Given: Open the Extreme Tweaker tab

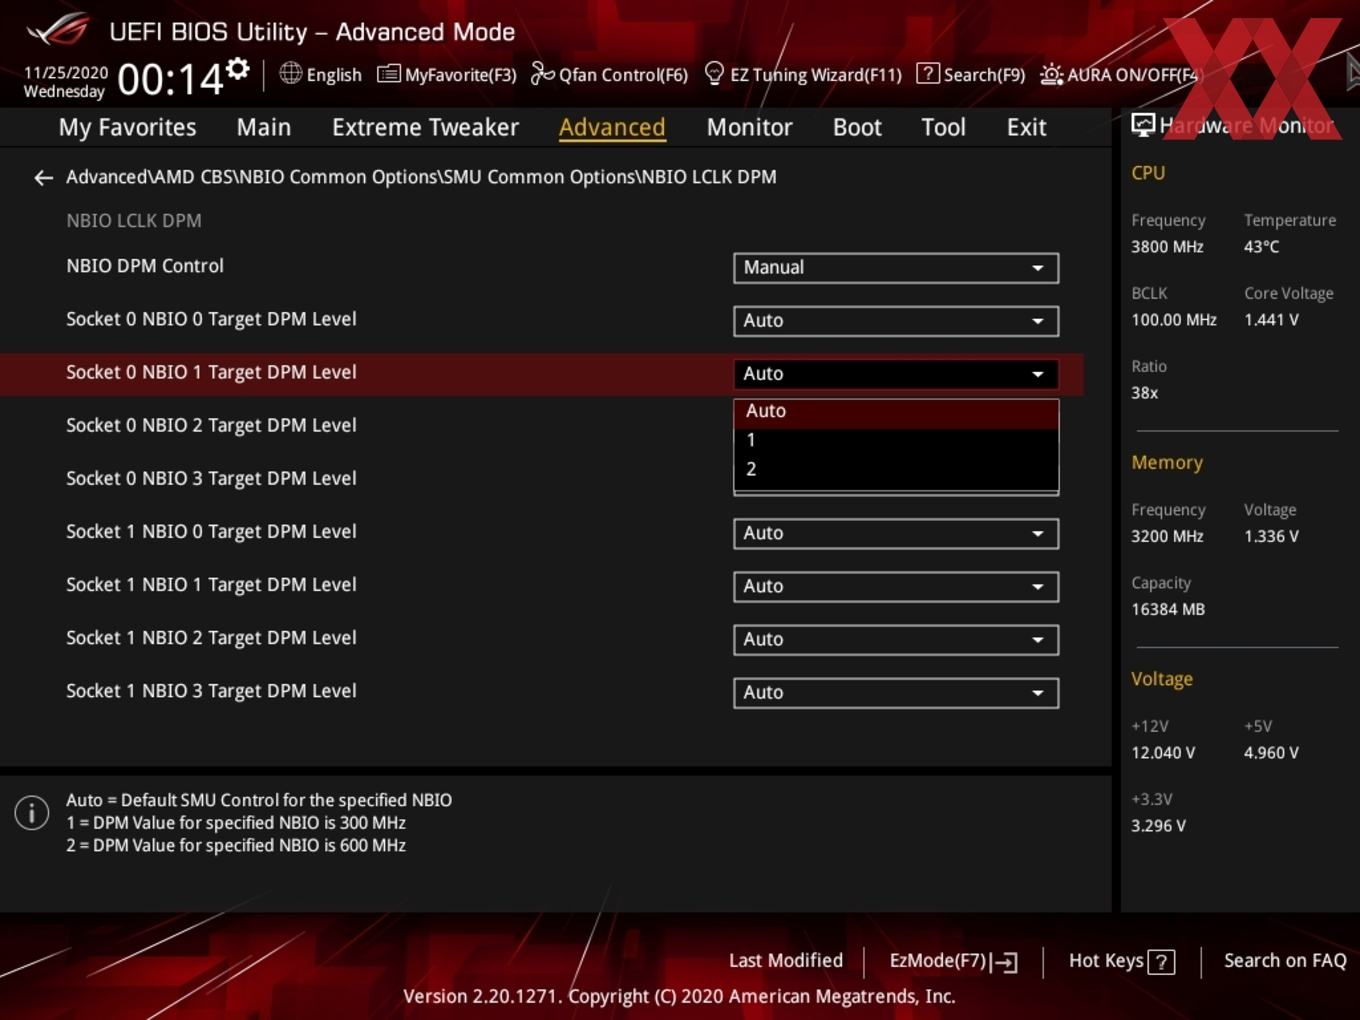Looking at the screenshot, I should coord(425,127).
